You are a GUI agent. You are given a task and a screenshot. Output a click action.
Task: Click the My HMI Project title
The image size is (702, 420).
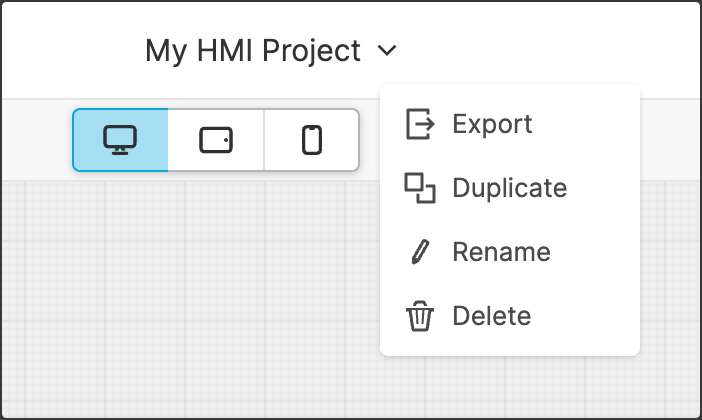tap(252, 50)
